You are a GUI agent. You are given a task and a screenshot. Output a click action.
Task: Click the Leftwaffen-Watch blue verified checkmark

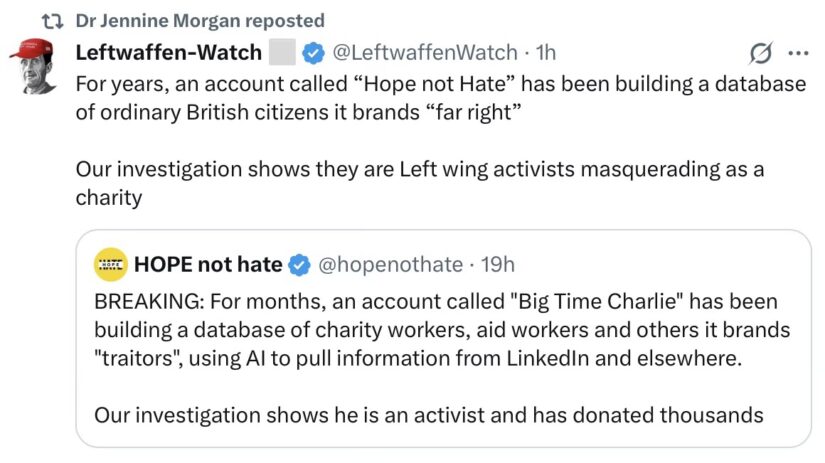(x=313, y=53)
